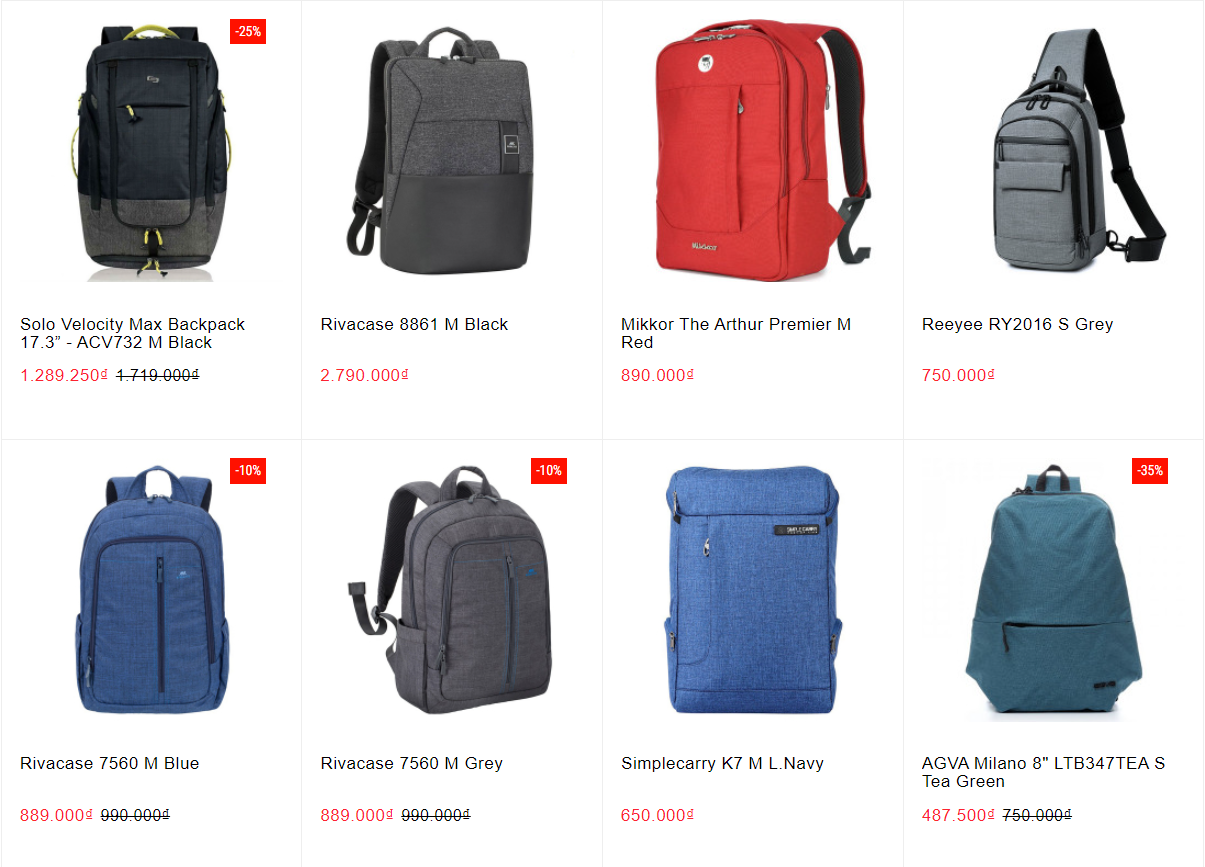Select the Simplecarry K7 M L.Navy title
Viewport: 1205px width, 867px height.
click(722, 763)
